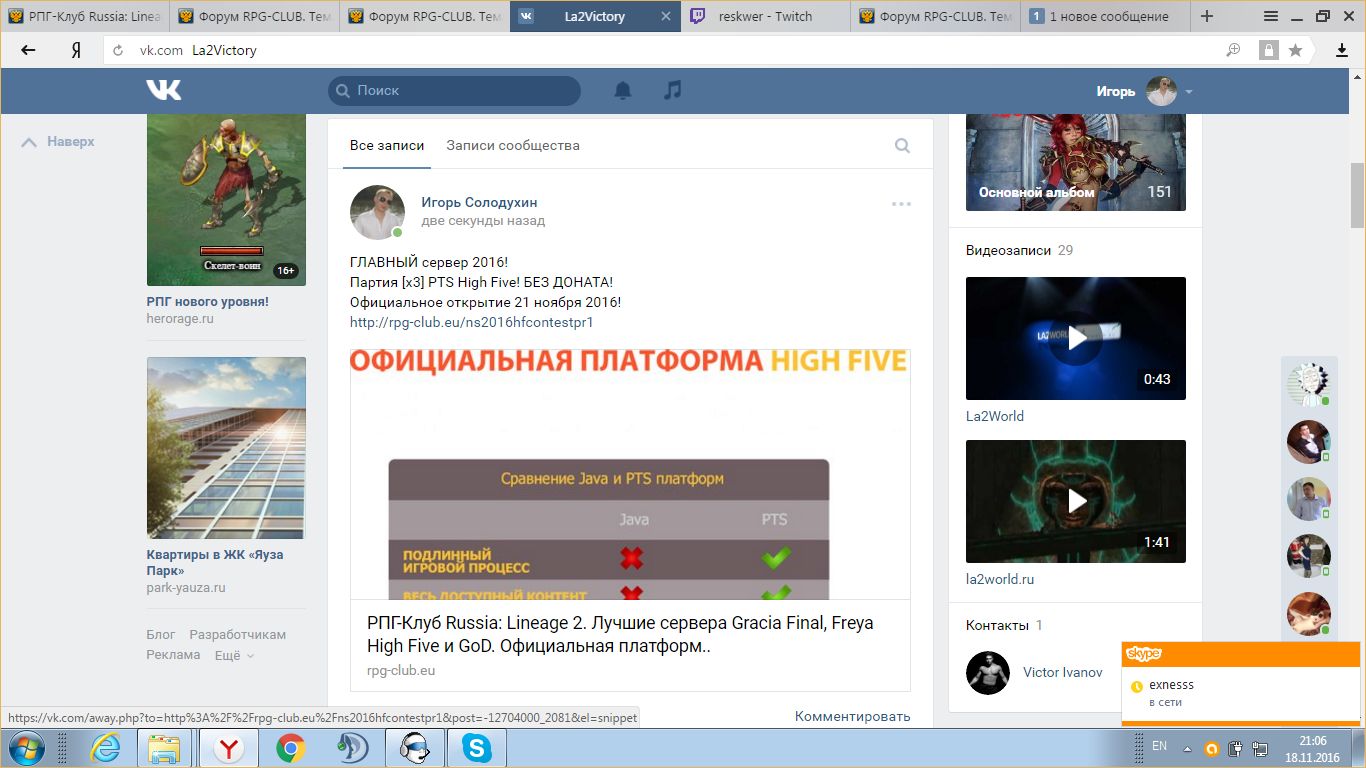Viewport: 1366px width, 768px height.
Task: Click lock protect icon in address bar
Action: [x=1268, y=50]
